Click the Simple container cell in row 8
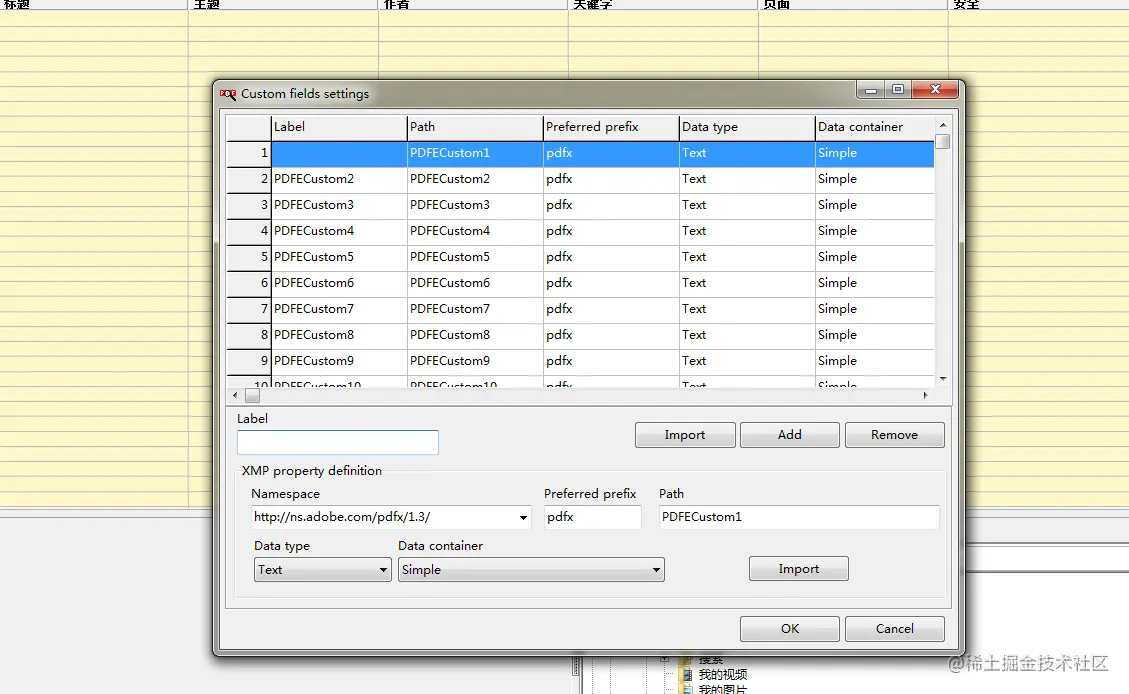Image resolution: width=1129 pixels, height=694 pixels. (x=875, y=335)
